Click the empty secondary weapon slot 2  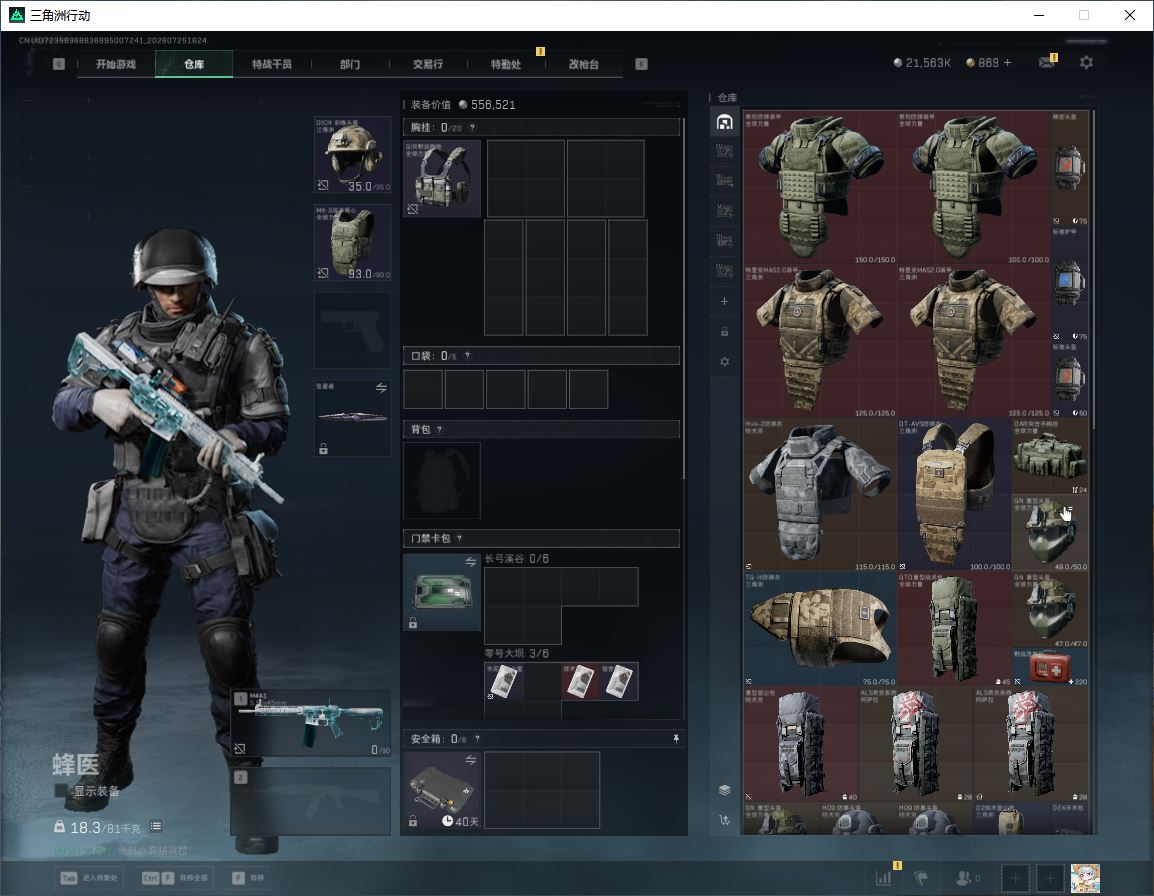tap(311, 800)
